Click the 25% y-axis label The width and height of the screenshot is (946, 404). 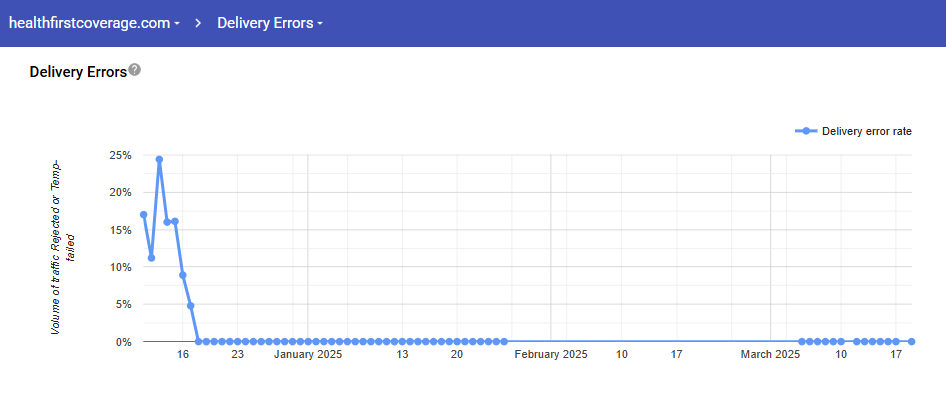[120, 155]
